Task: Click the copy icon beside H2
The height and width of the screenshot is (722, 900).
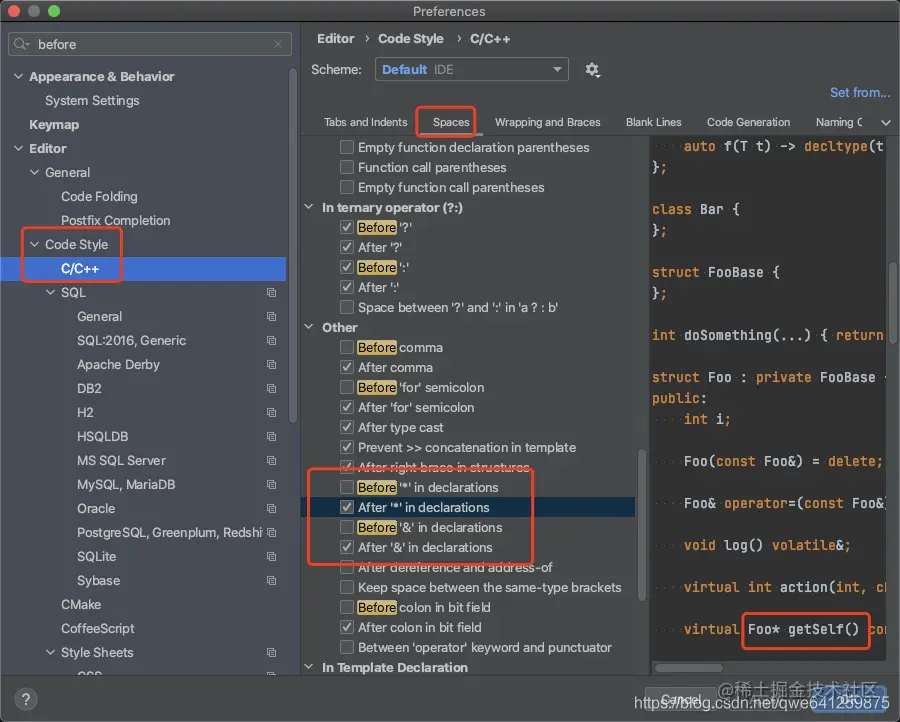Action: tap(271, 413)
